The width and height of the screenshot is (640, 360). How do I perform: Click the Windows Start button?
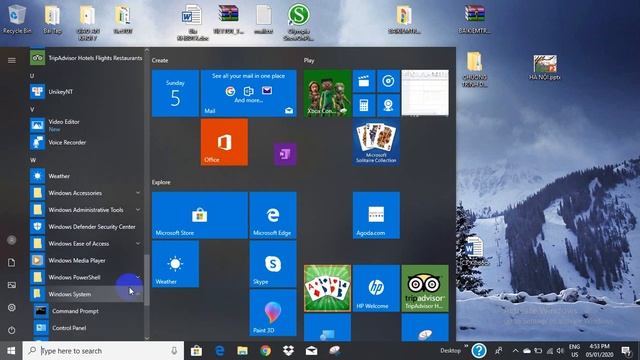[11, 351]
